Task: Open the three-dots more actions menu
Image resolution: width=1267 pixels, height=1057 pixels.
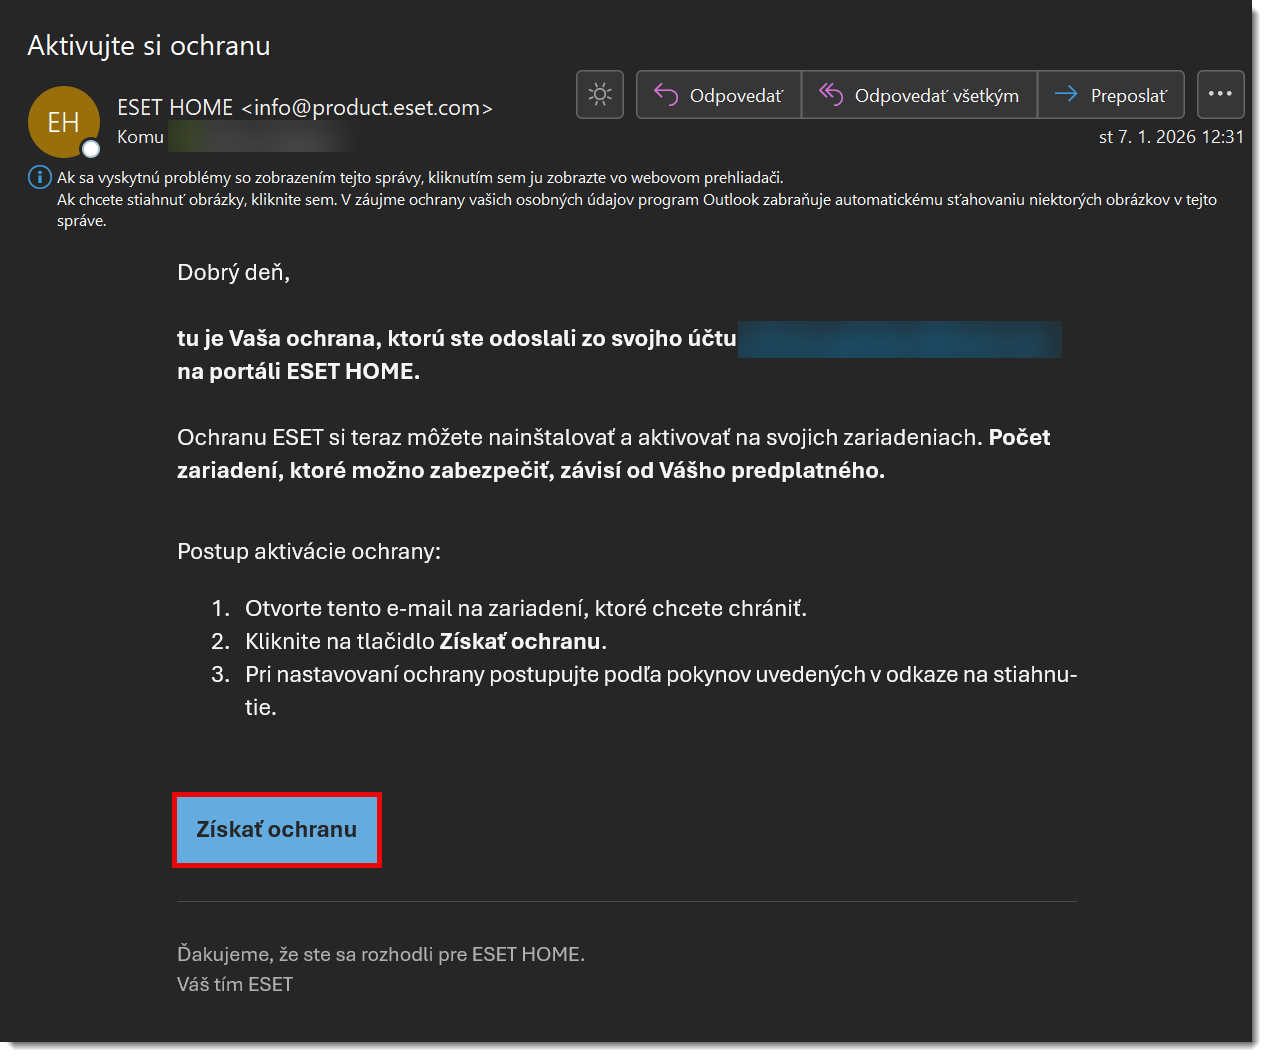Action: 1220,95
